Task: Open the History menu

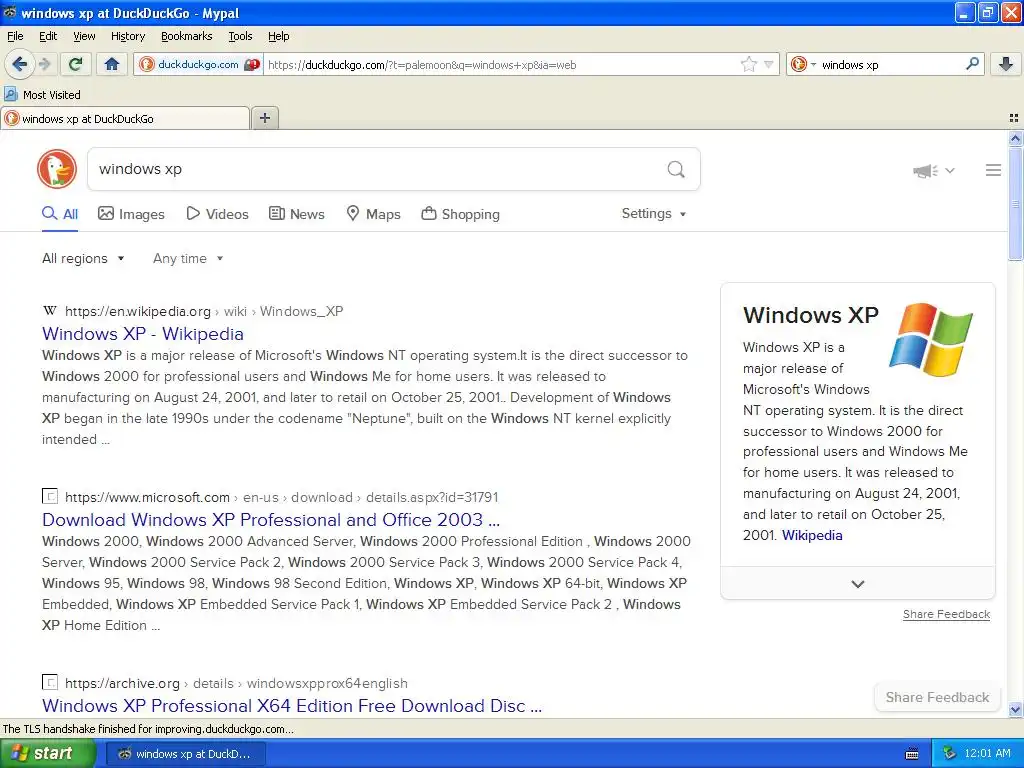Action: coord(128,37)
